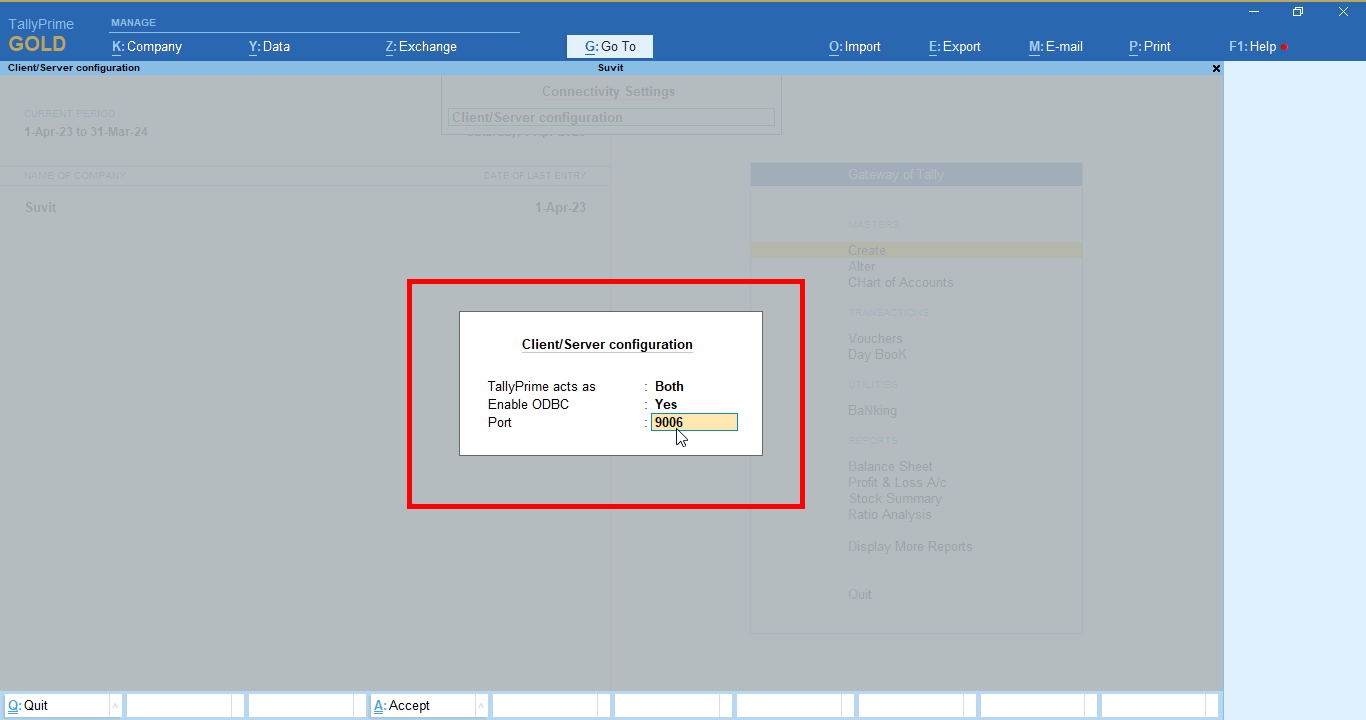Image resolution: width=1366 pixels, height=720 pixels.
Task: Click 'Ratio Analysis' report
Action: [x=889, y=514]
